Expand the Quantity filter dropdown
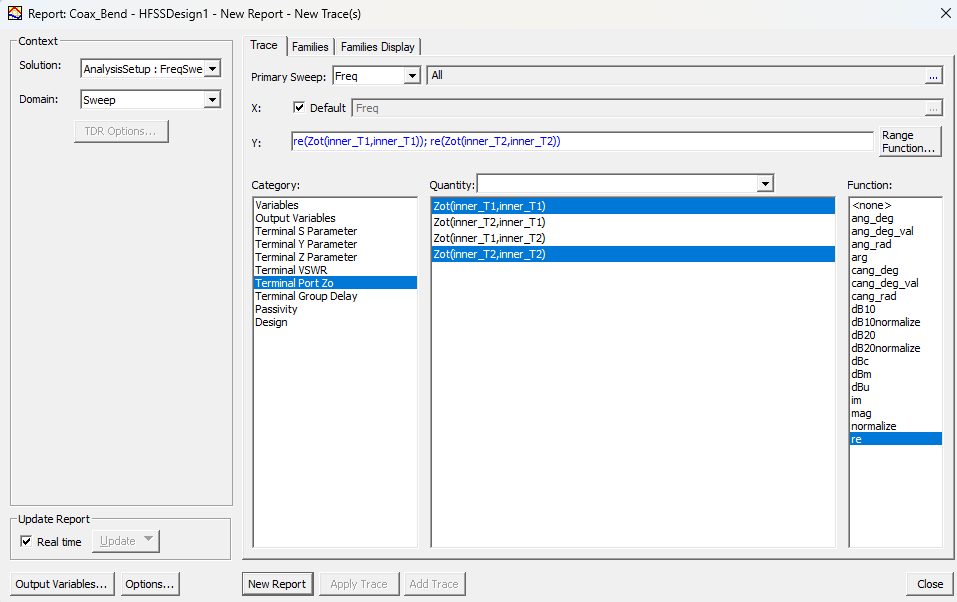The image size is (957, 602). 765,184
